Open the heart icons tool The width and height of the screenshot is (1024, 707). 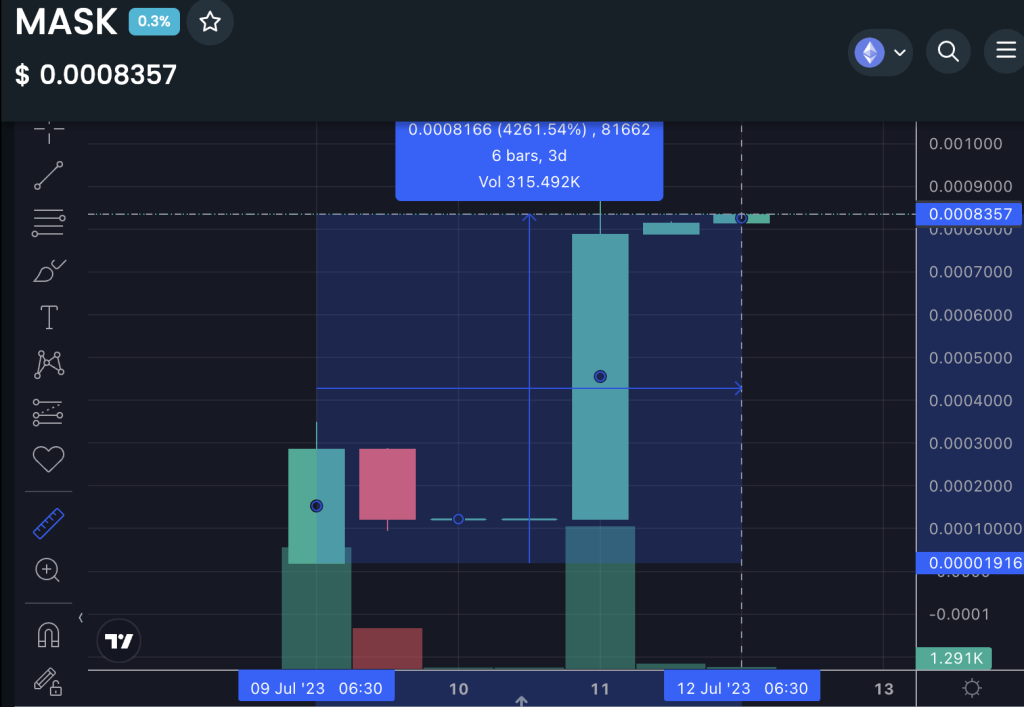click(48, 459)
